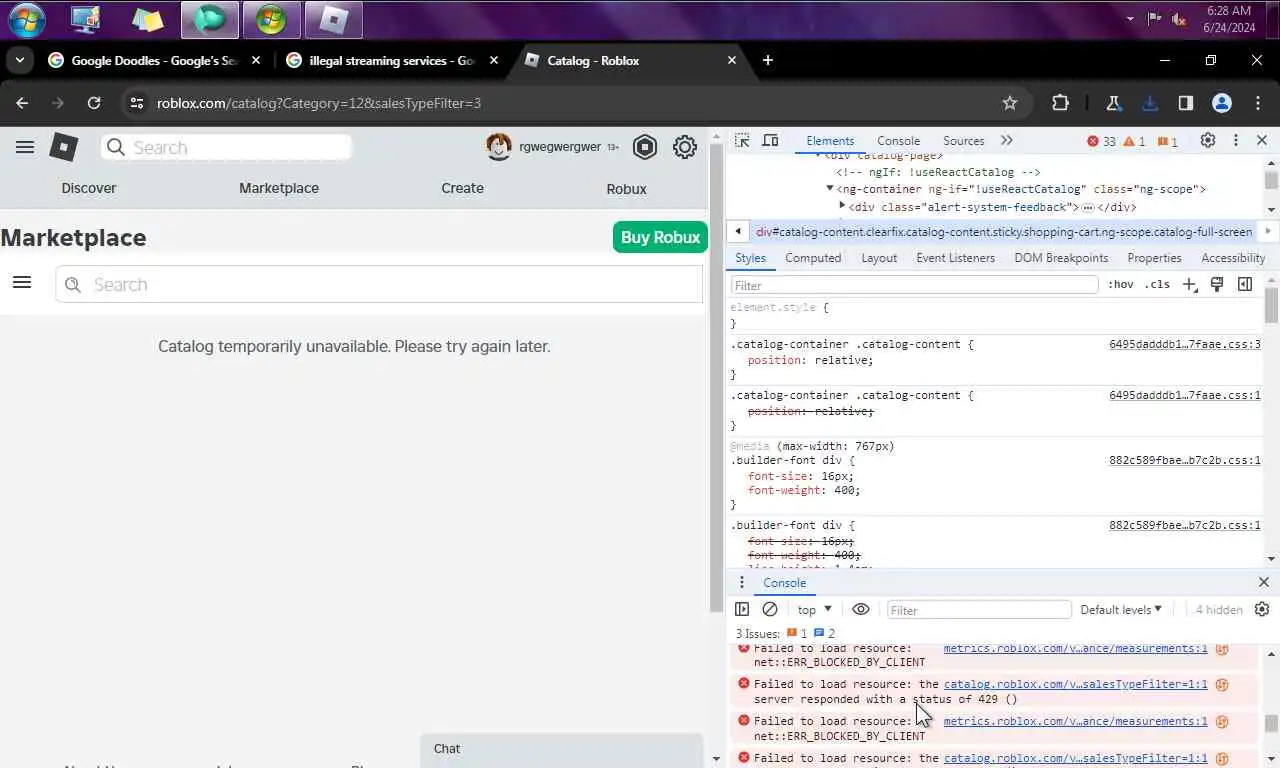Image resolution: width=1280 pixels, height=768 pixels.
Task: Open 6495dadddb1…7faae.css:3 source link
Action: point(1184,344)
